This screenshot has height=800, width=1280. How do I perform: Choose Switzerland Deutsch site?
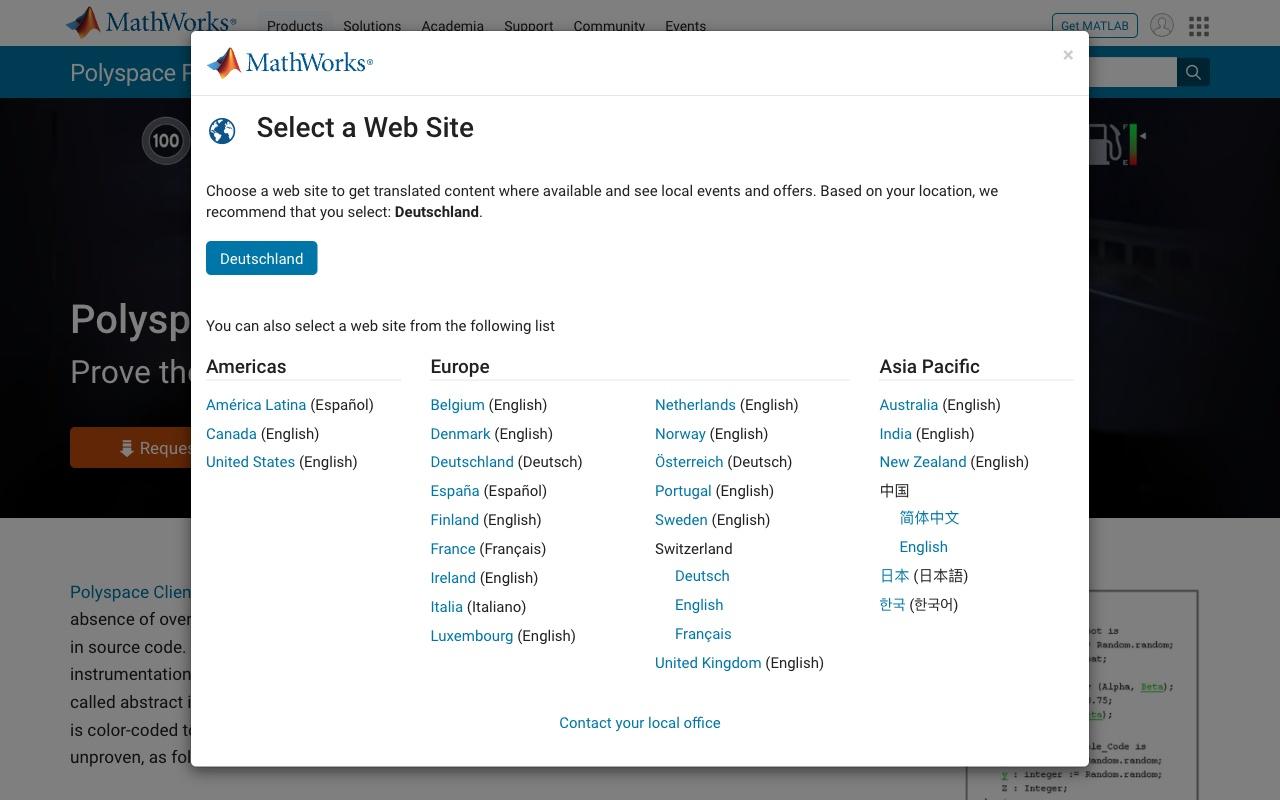[702, 576]
